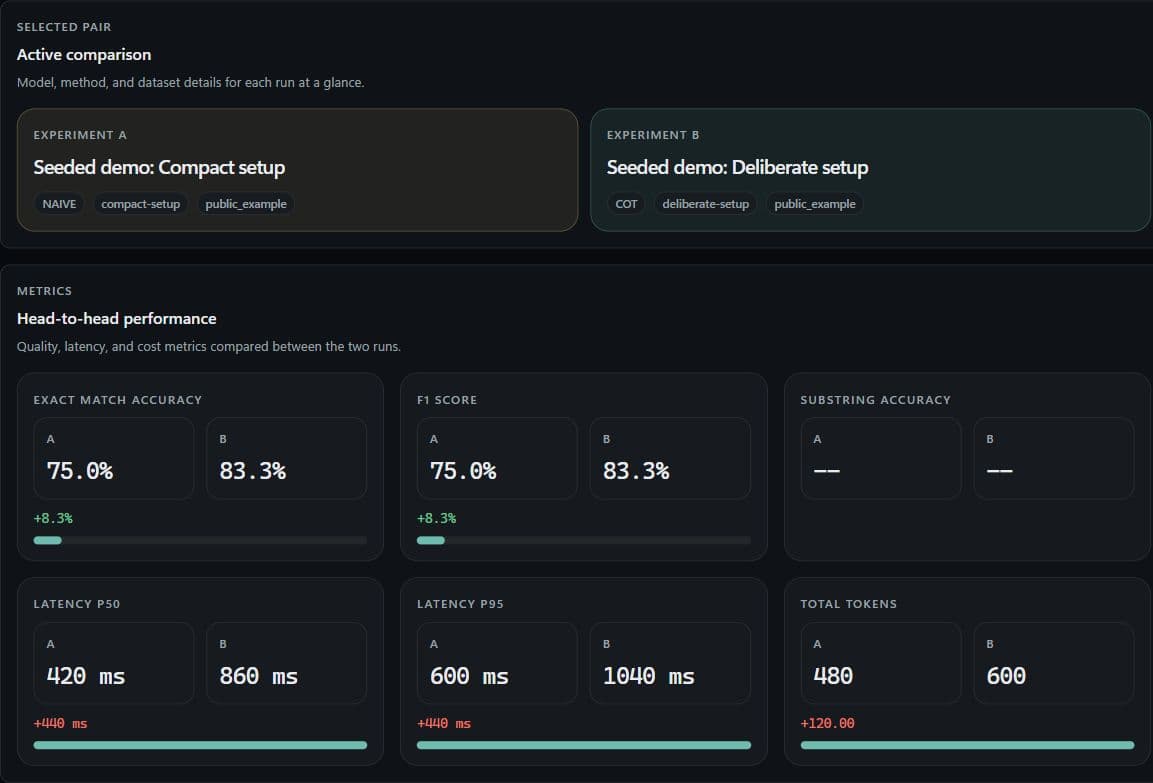Click the +440 ms delta under Latency P95
This screenshot has width=1153, height=783.
coord(443,723)
